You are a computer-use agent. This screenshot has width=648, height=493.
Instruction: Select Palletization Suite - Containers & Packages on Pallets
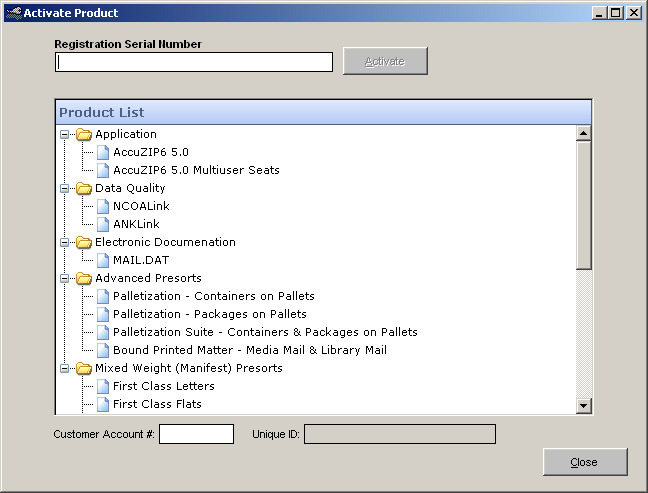point(265,332)
